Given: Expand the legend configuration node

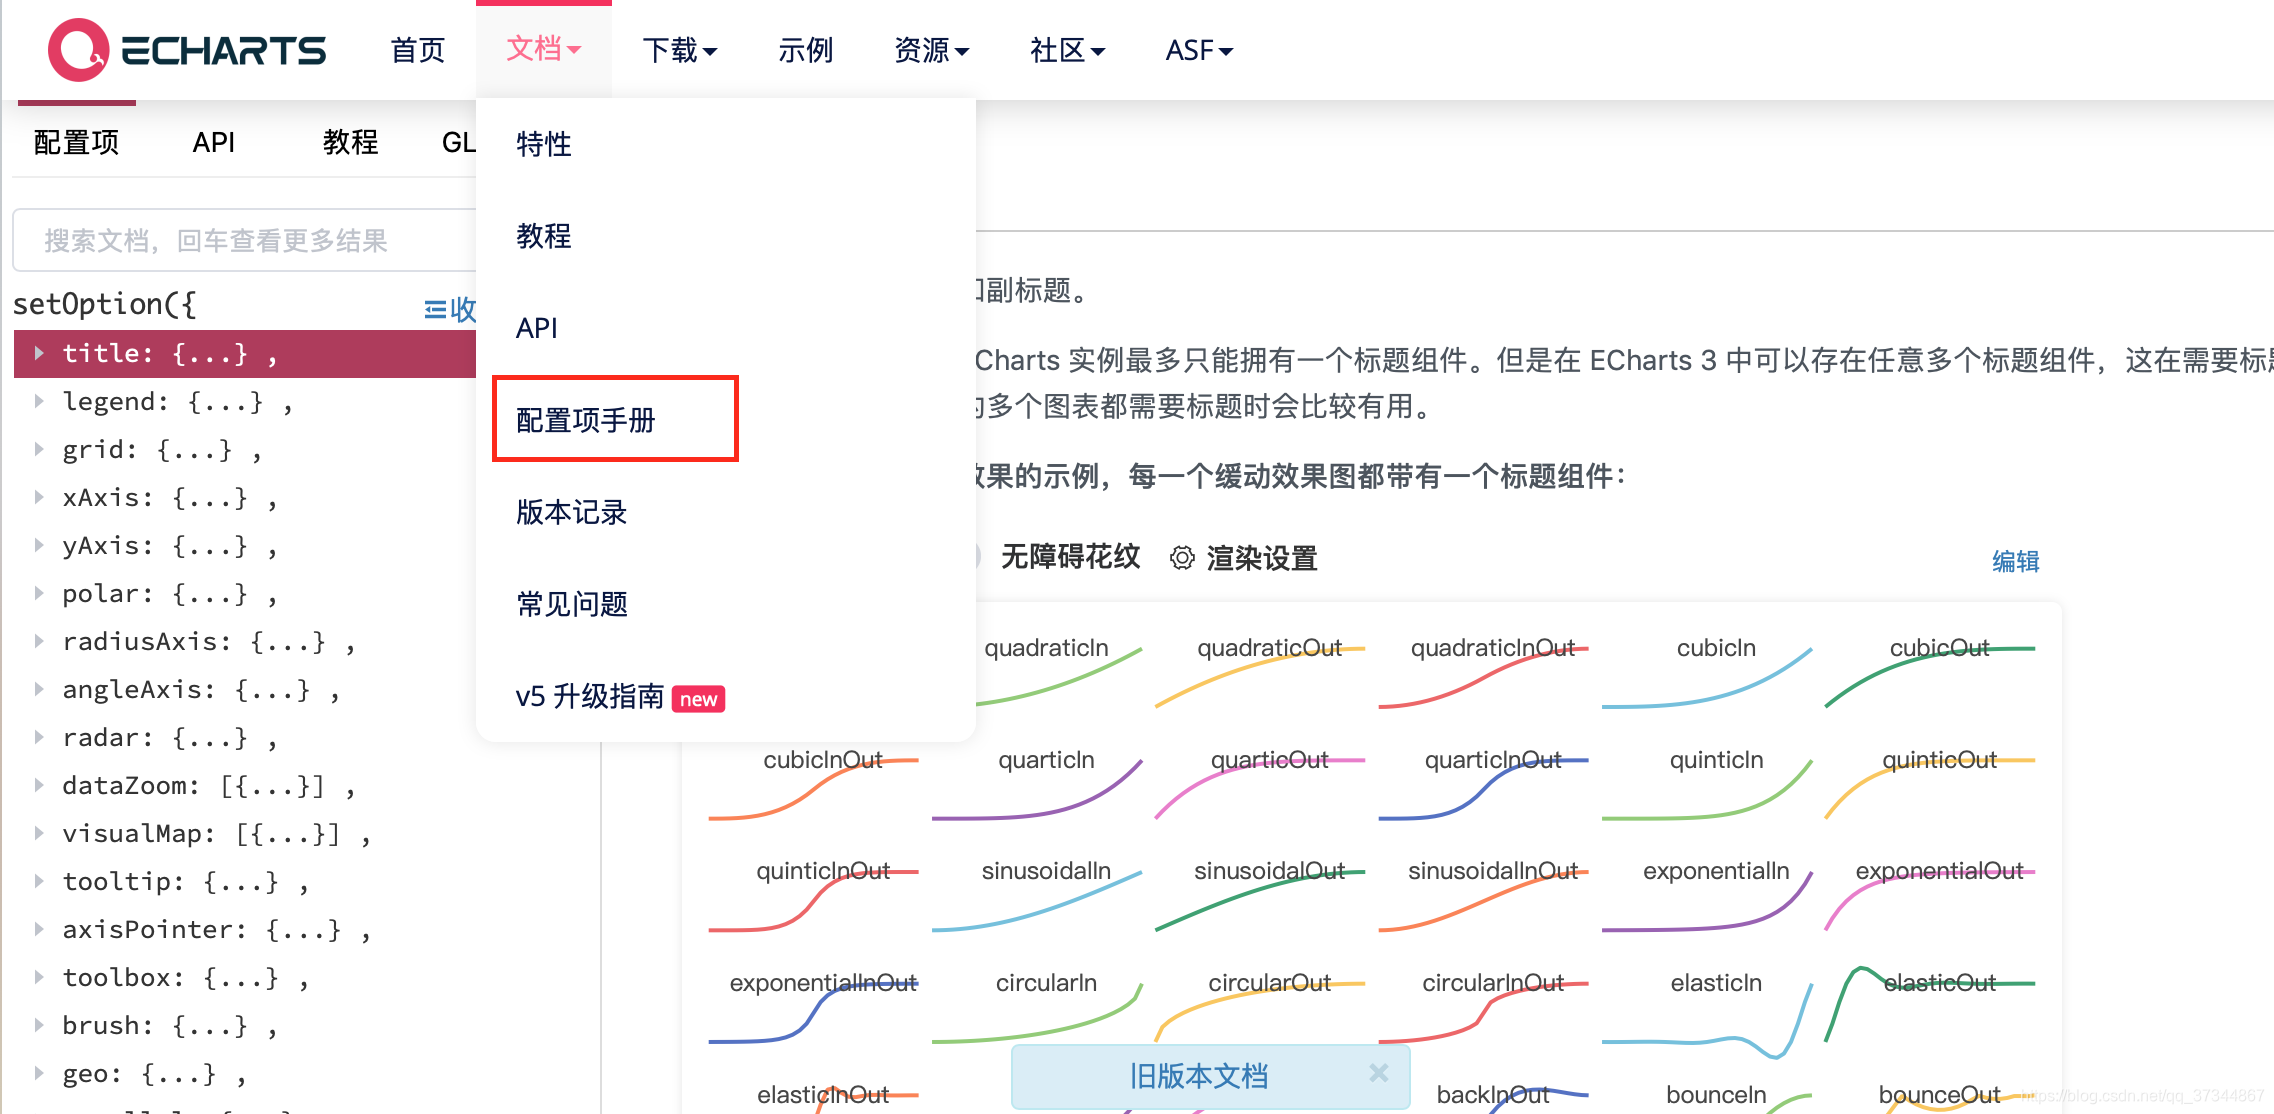Looking at the screenshot, I should click(40, 401).
